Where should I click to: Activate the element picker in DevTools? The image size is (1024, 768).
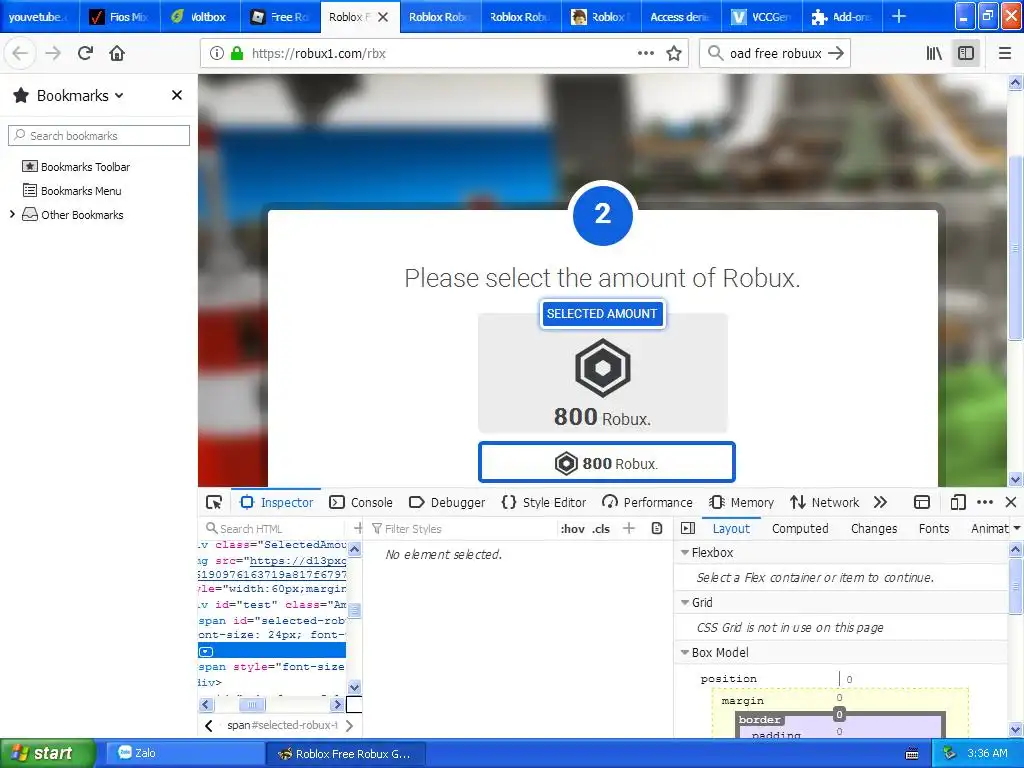click(x=214, y=502)
